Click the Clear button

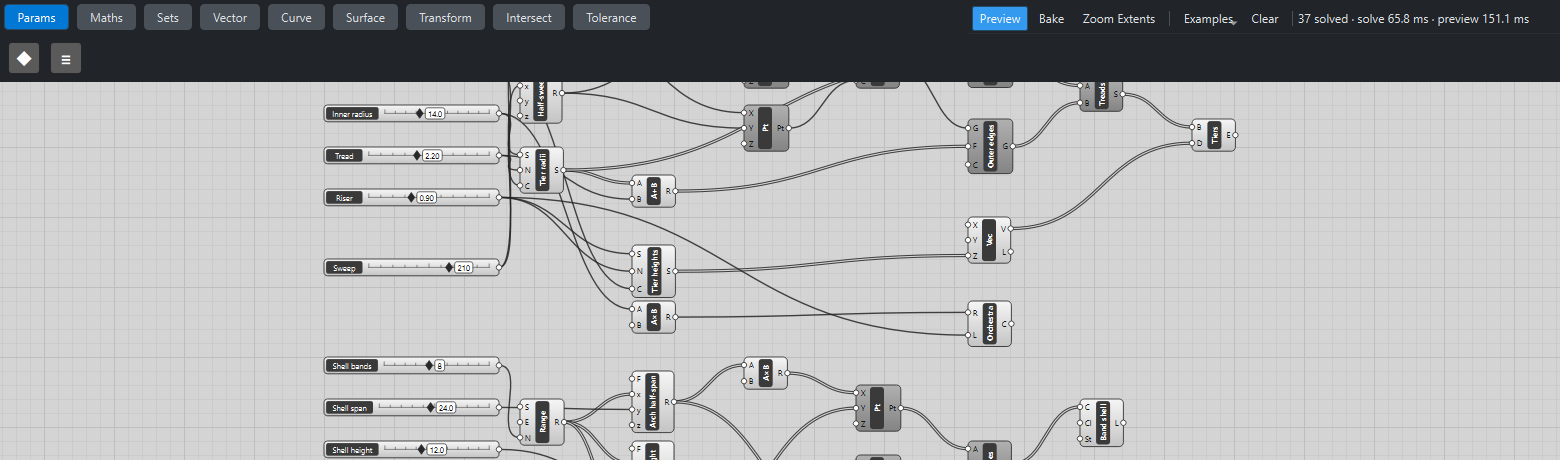click(x=1265, y=19)
